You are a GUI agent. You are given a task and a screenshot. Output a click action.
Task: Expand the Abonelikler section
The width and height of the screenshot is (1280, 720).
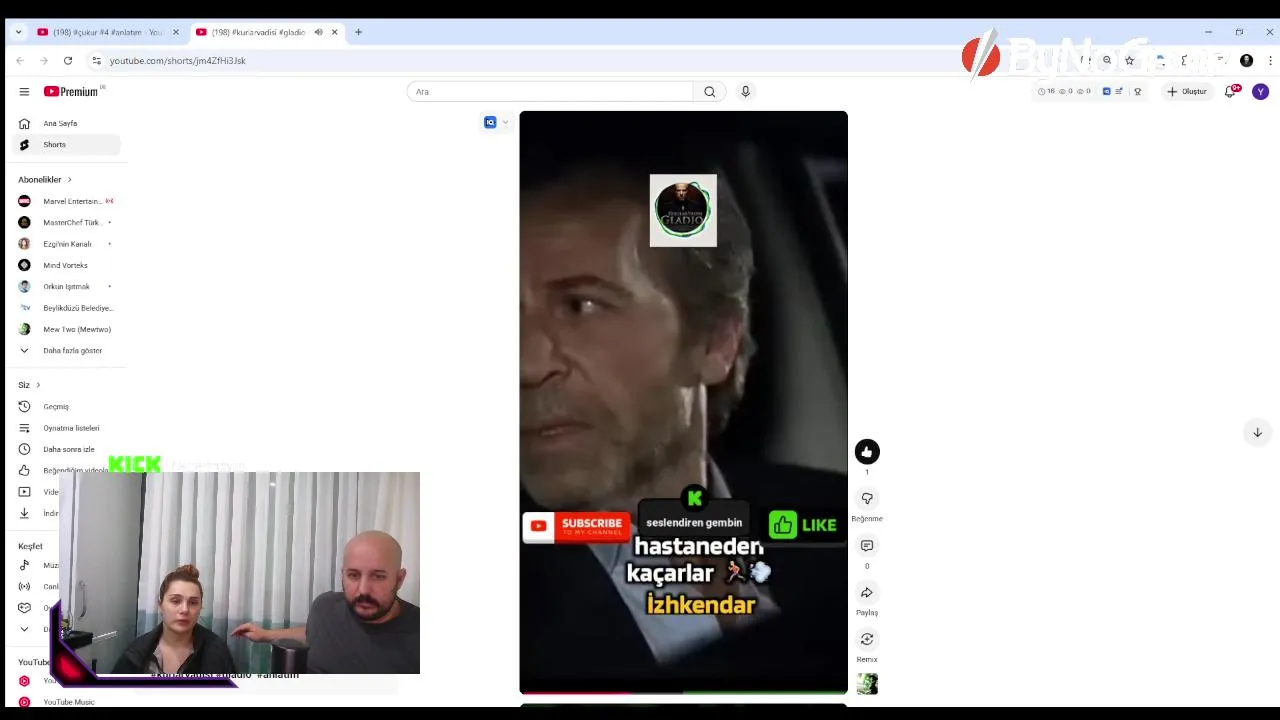coord(44,179)
